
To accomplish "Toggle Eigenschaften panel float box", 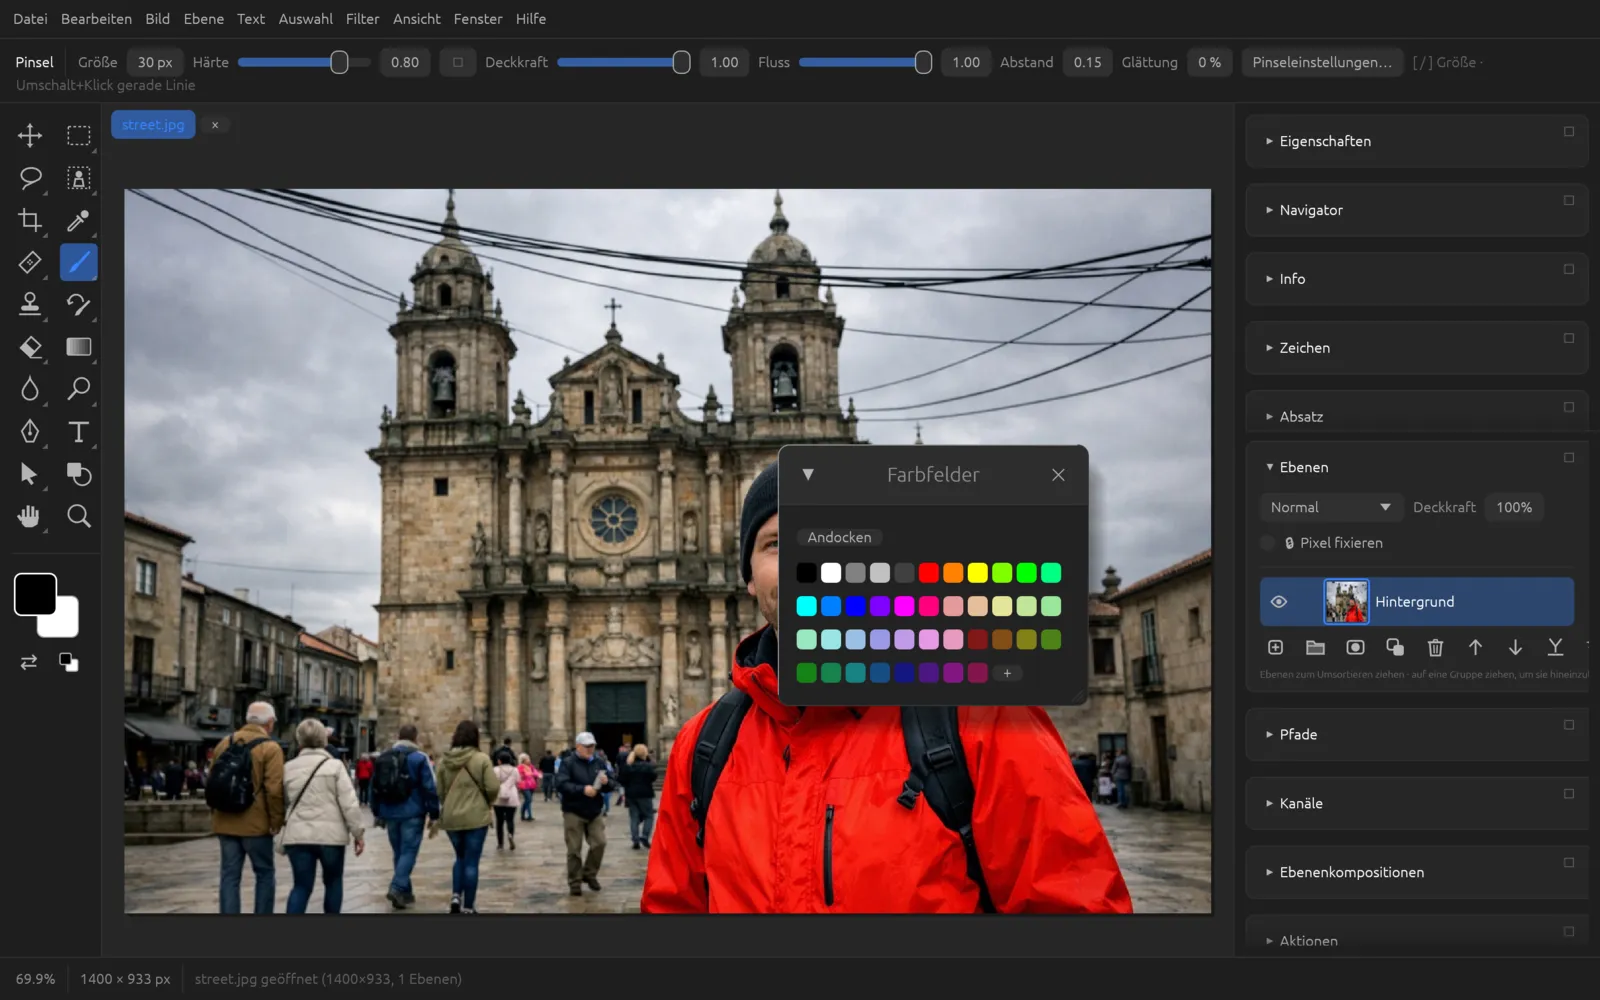I will [x=1569, y=131].
